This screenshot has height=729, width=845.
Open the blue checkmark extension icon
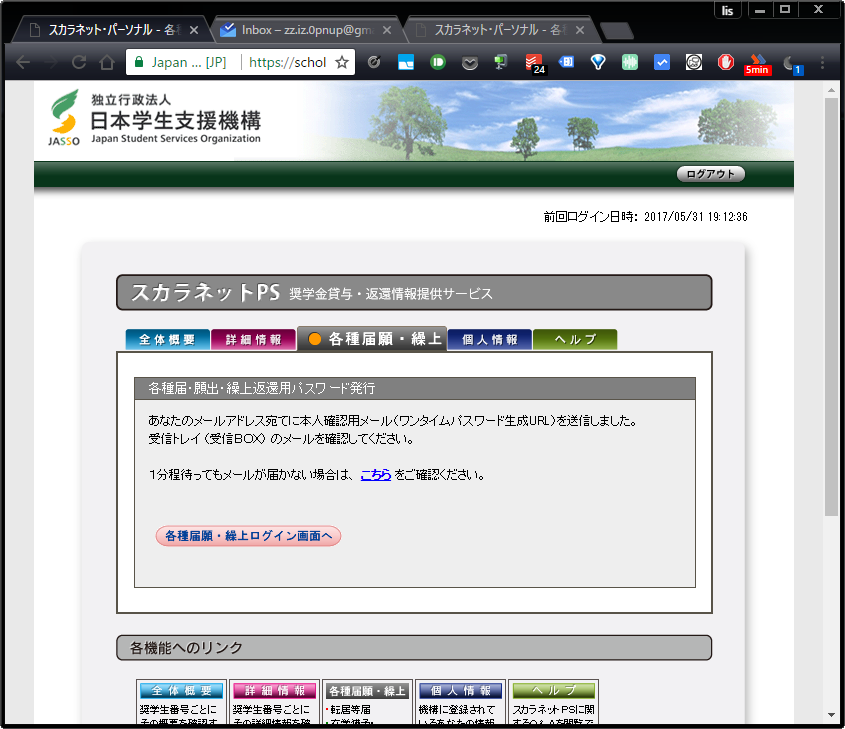(x=662, y=63)
